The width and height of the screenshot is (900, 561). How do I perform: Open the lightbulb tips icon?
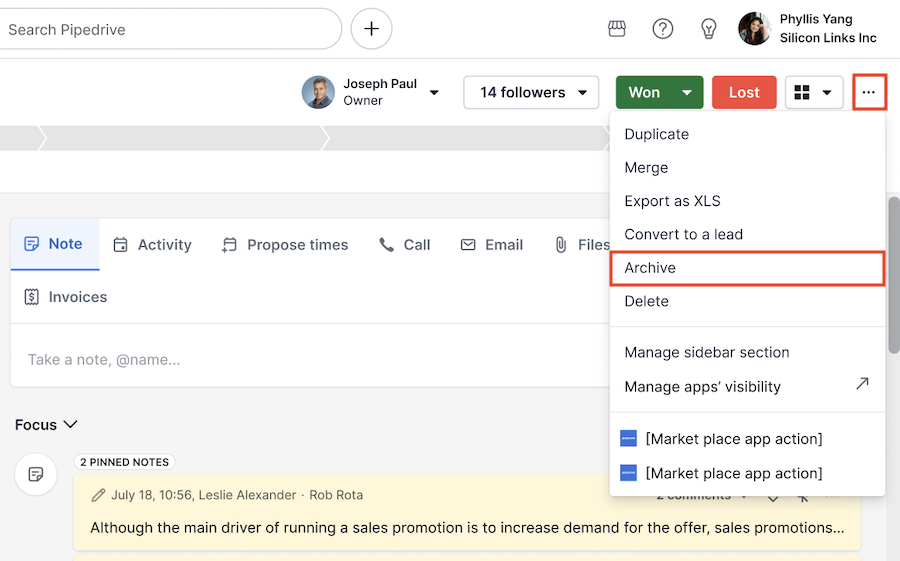pos(709,29)
